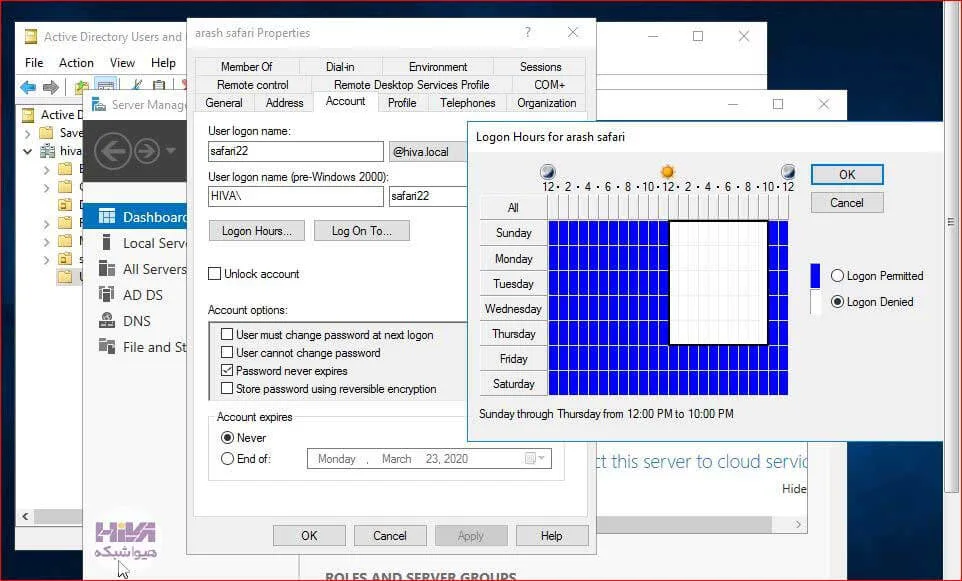Enable Store password using reversible encryption
This screenshot has height=581, width=962.
pos(227,388)
